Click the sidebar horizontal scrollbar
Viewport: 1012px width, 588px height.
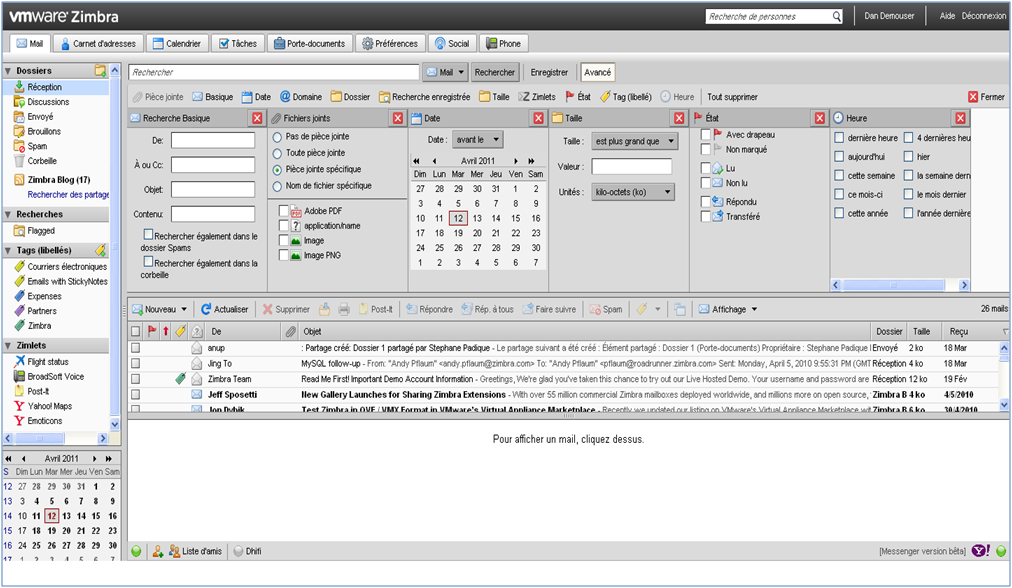pyautogui.click(x=39, y=439)
